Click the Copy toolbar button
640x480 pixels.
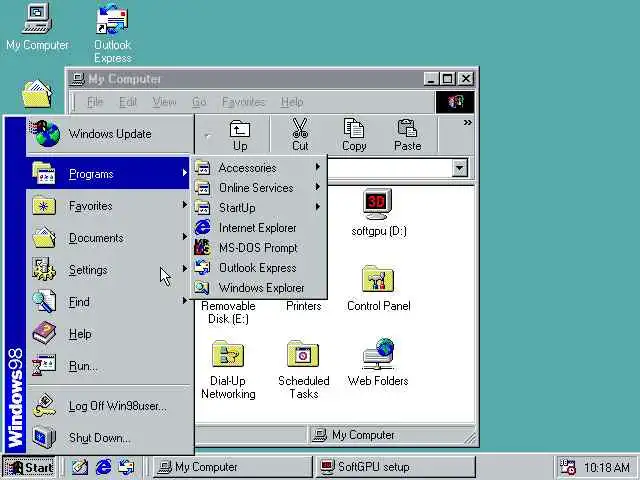354,135
